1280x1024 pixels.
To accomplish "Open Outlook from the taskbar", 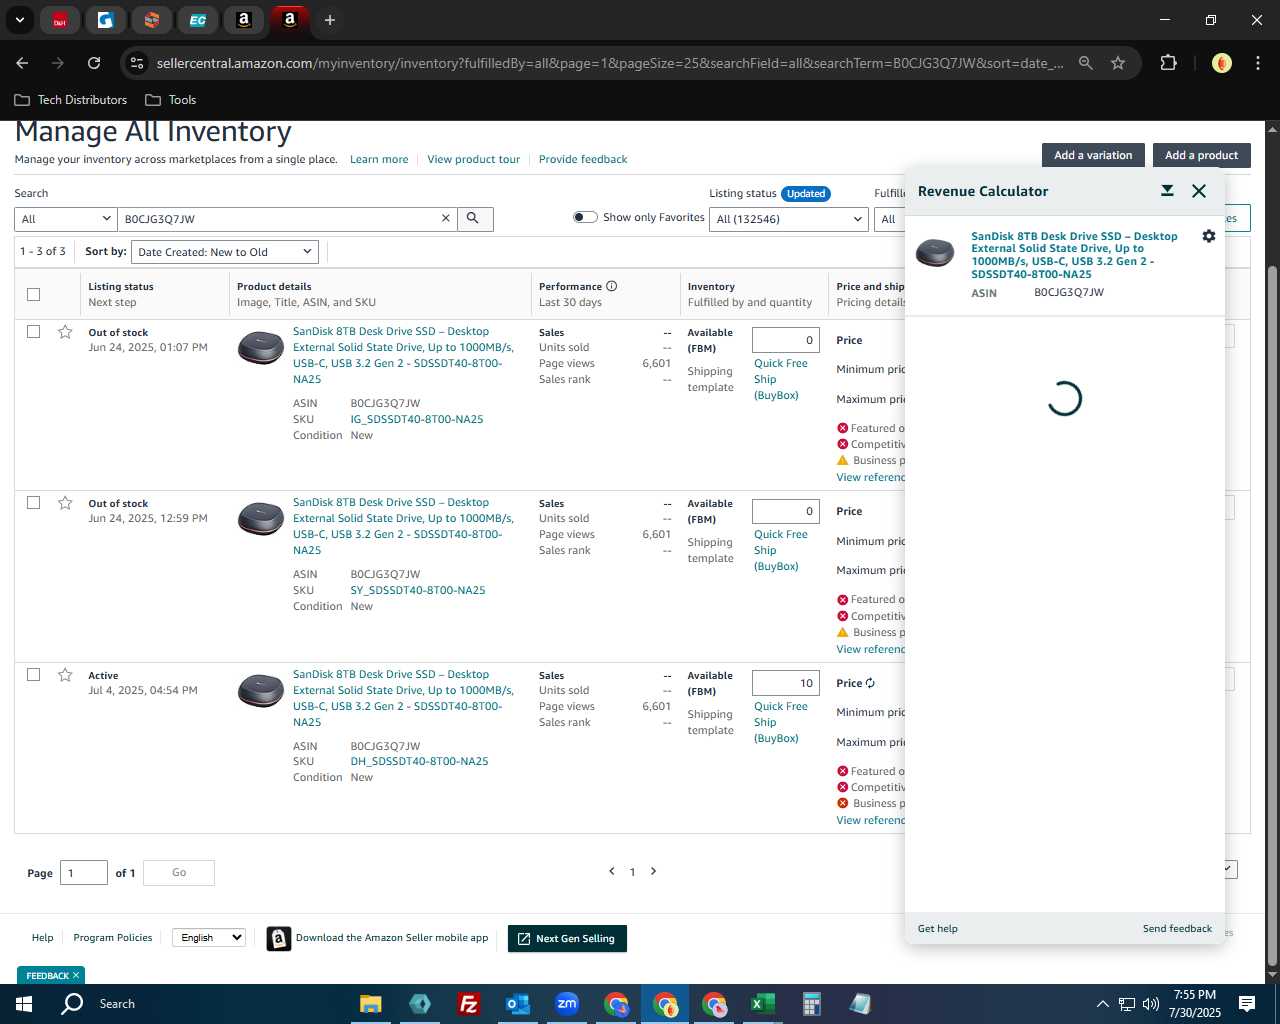I will click(517, 1004).
